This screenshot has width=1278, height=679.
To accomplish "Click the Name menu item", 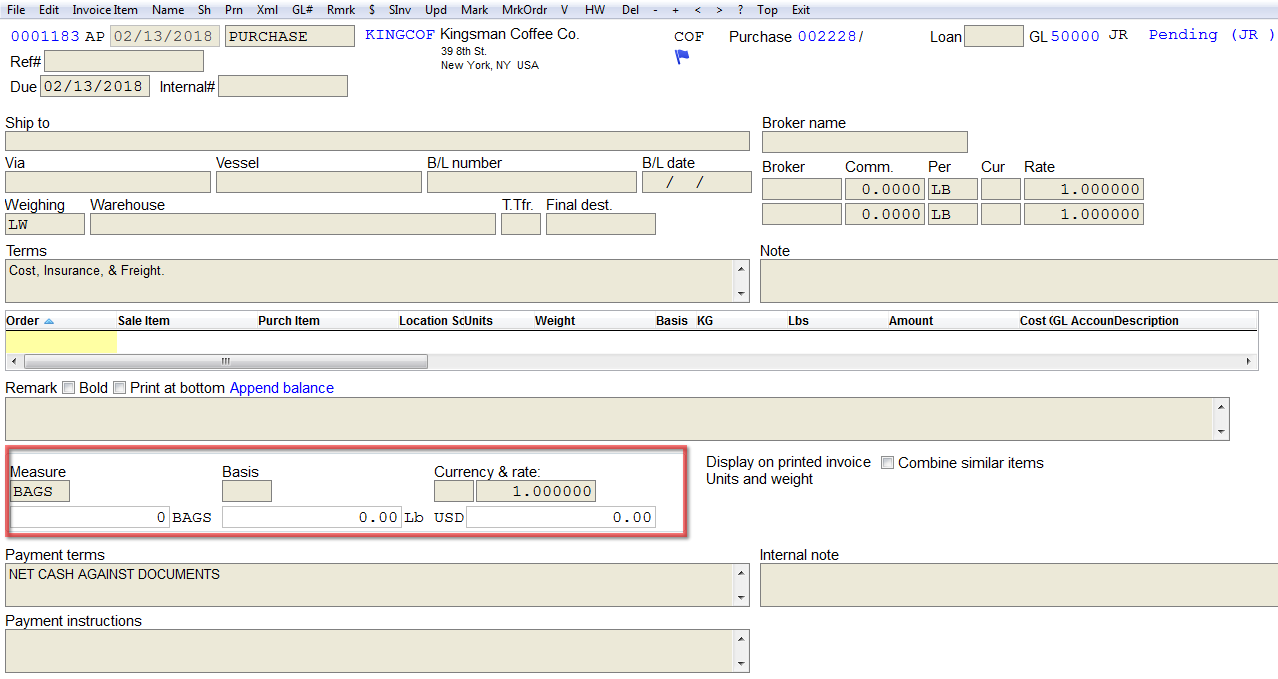I will 168,10.
